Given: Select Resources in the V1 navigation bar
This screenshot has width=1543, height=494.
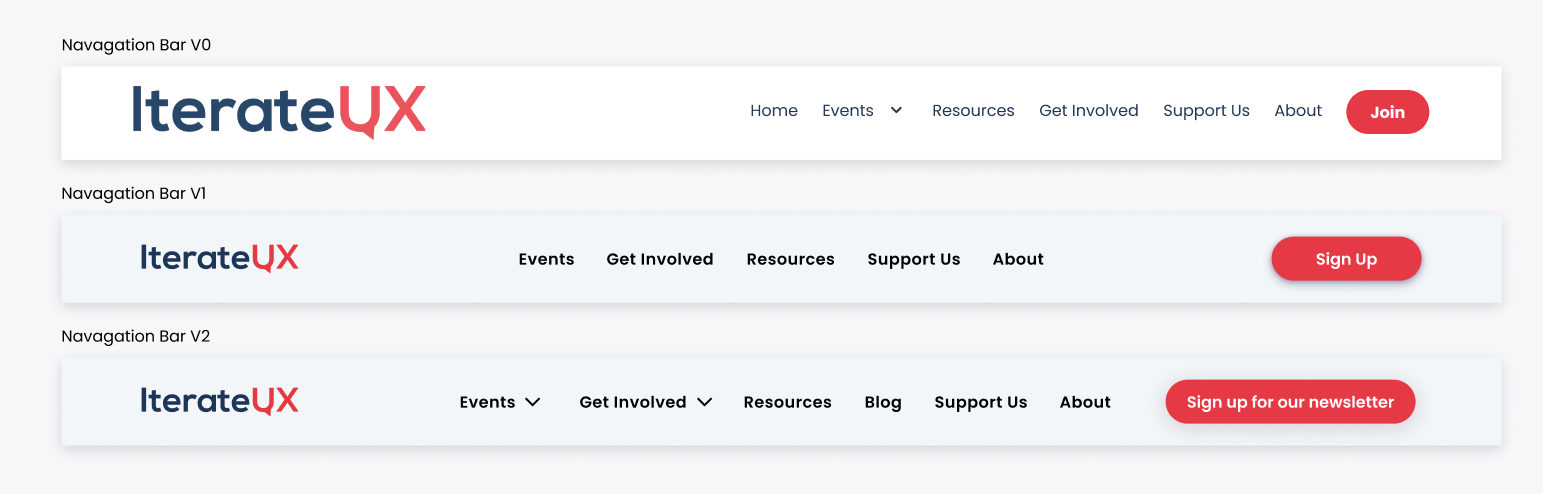Looking at the screenshot, I should [790, 259].
